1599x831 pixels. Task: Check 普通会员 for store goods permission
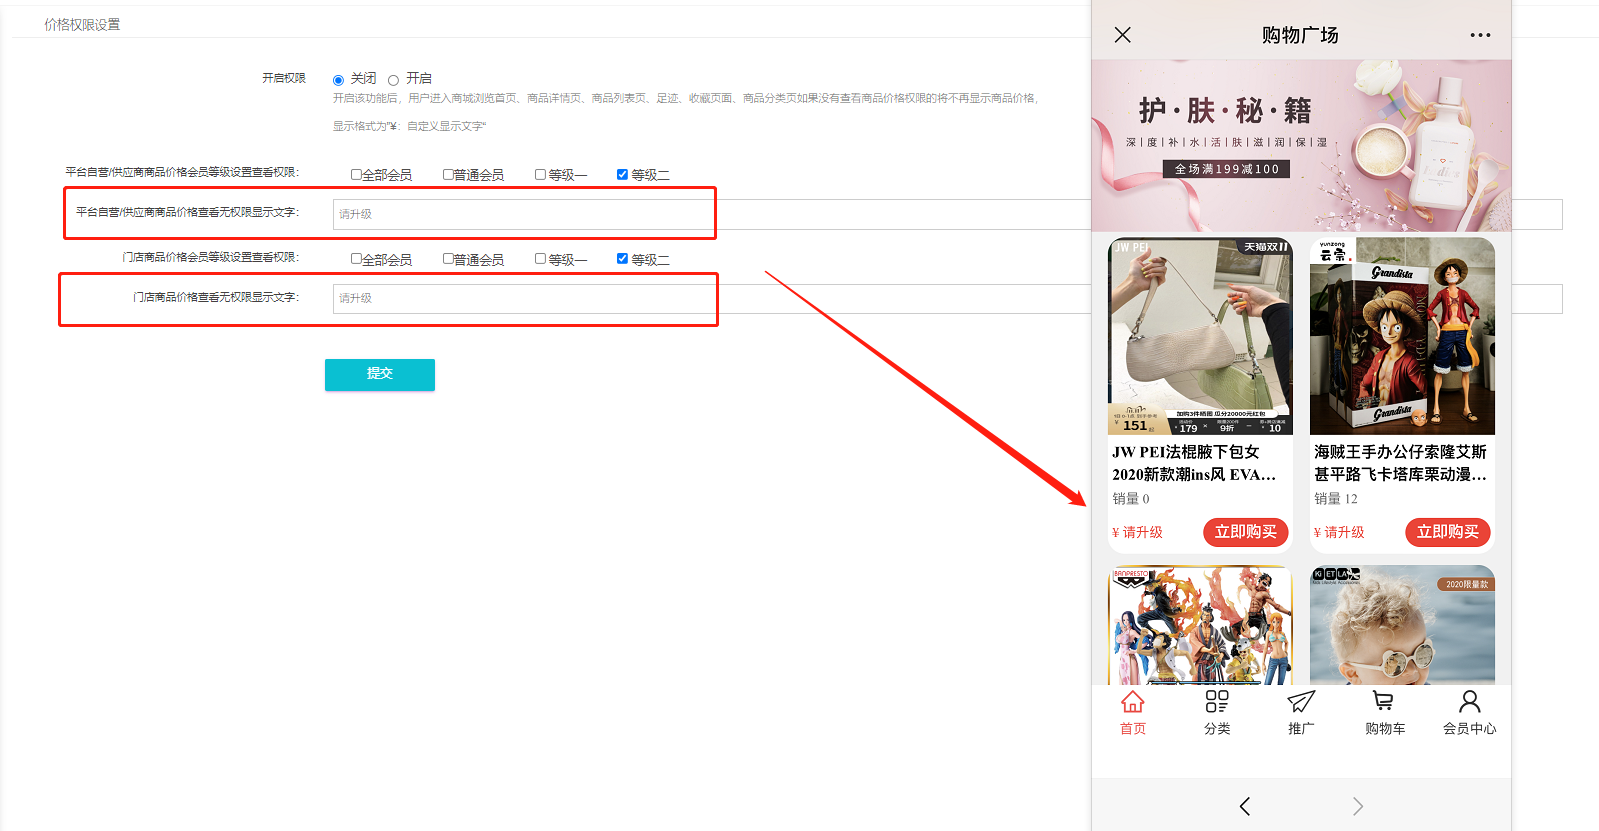448,259
